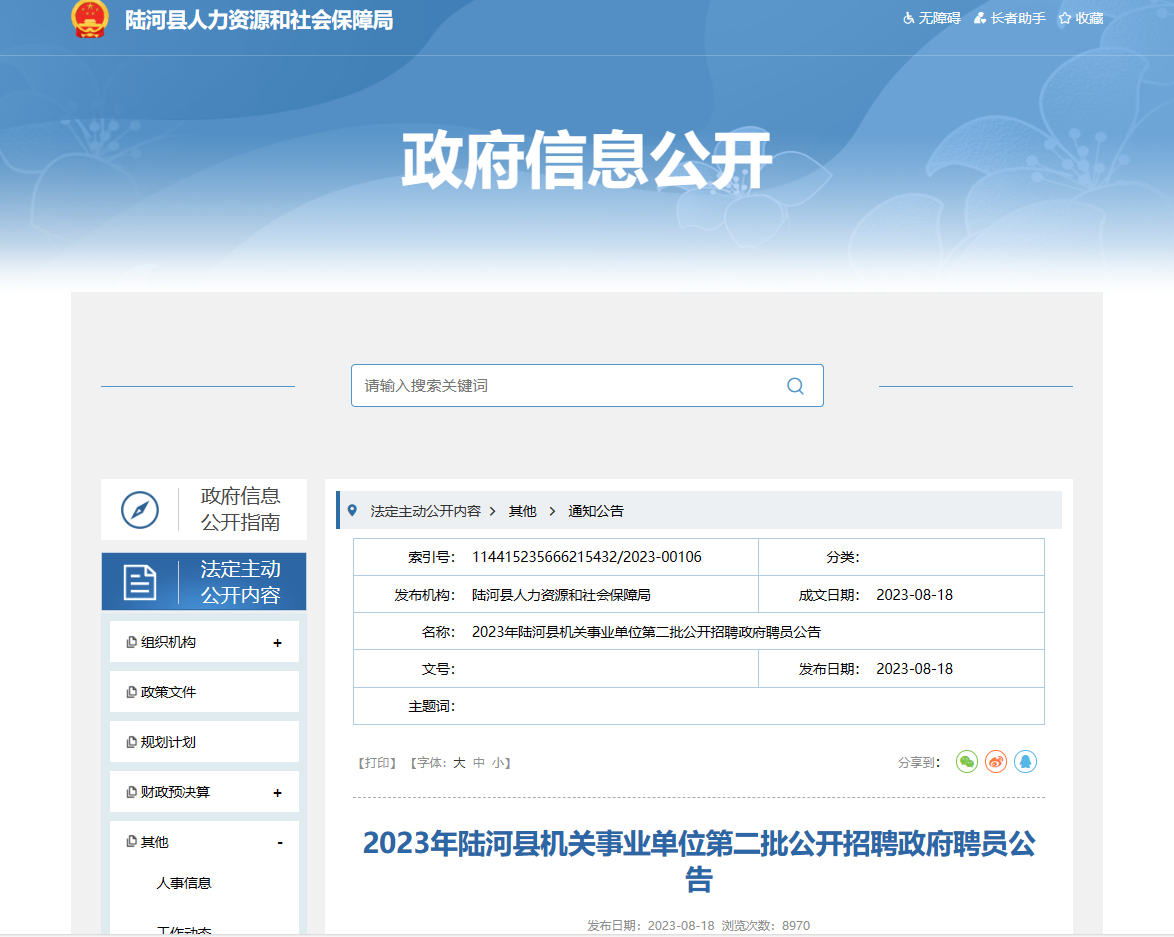Expand the 财政预决算 section

pyautogui.click(x=277, y=793)
